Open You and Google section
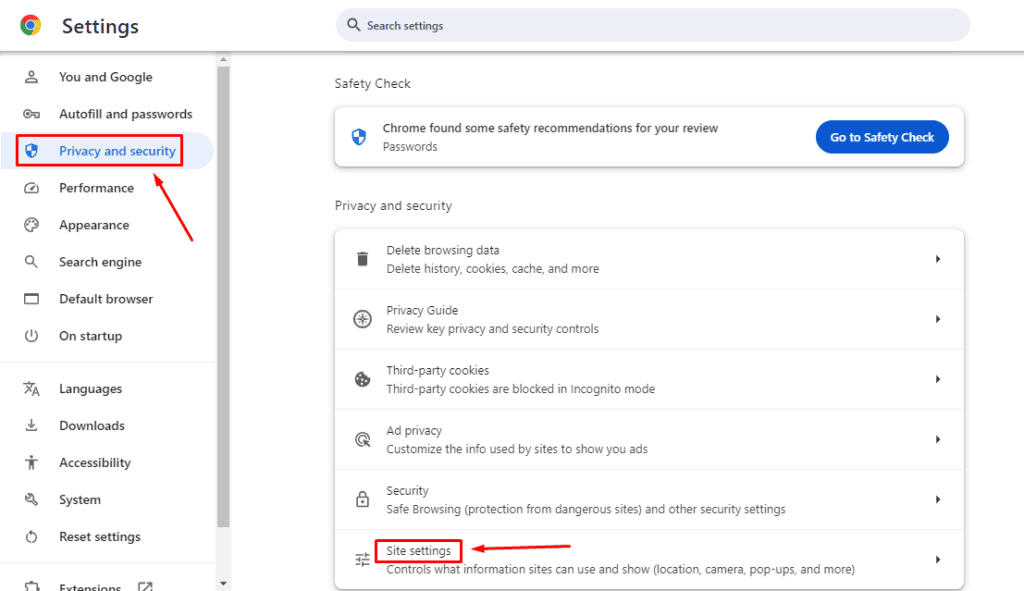The height and width of the screenshot is (591, 1024). click(107, 77)
